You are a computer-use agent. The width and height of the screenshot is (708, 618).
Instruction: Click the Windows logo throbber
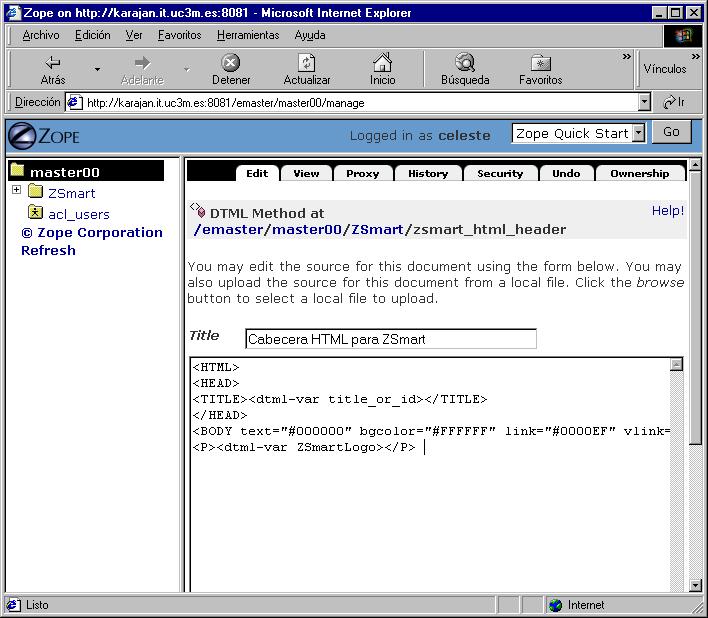point(683,36)
